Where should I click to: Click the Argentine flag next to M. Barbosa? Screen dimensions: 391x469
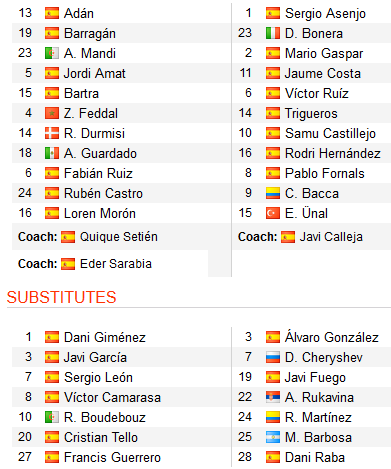tap(273, 437)
